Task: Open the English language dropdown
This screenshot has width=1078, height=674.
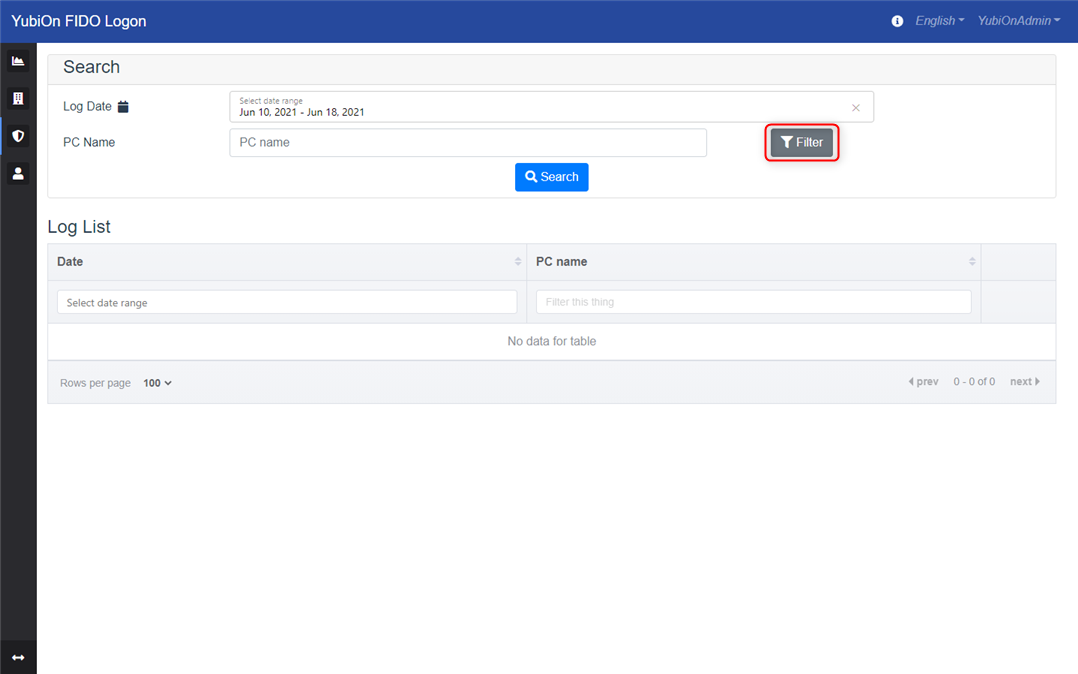Action: pyautogui.click(x=939, y=21)
